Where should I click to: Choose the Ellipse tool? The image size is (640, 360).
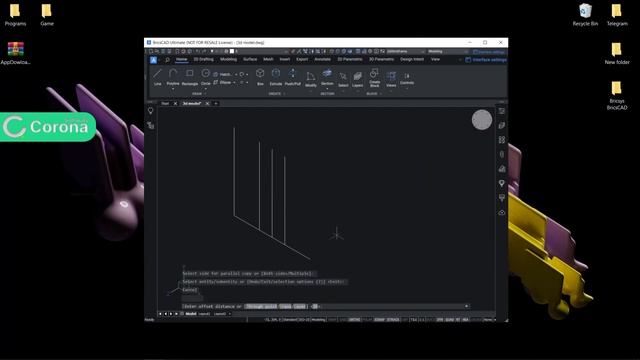(222, 82)
